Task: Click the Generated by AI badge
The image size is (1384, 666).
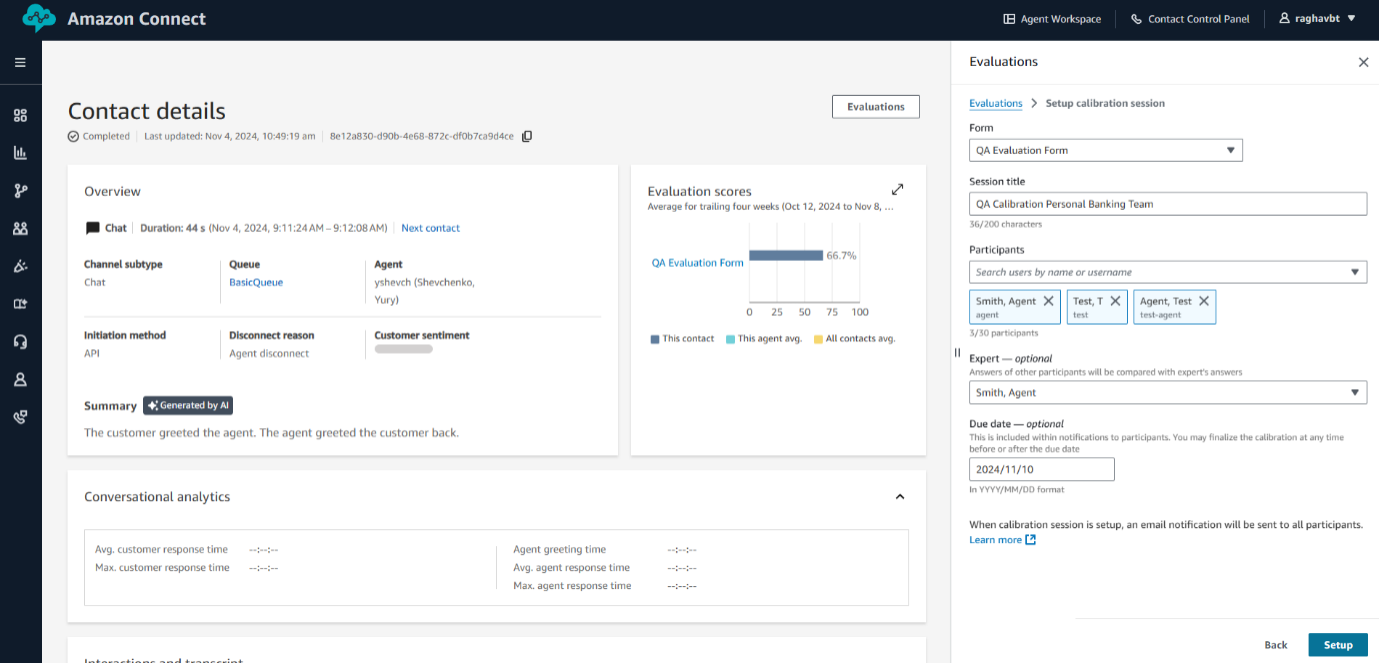Action: coord(188,405)
